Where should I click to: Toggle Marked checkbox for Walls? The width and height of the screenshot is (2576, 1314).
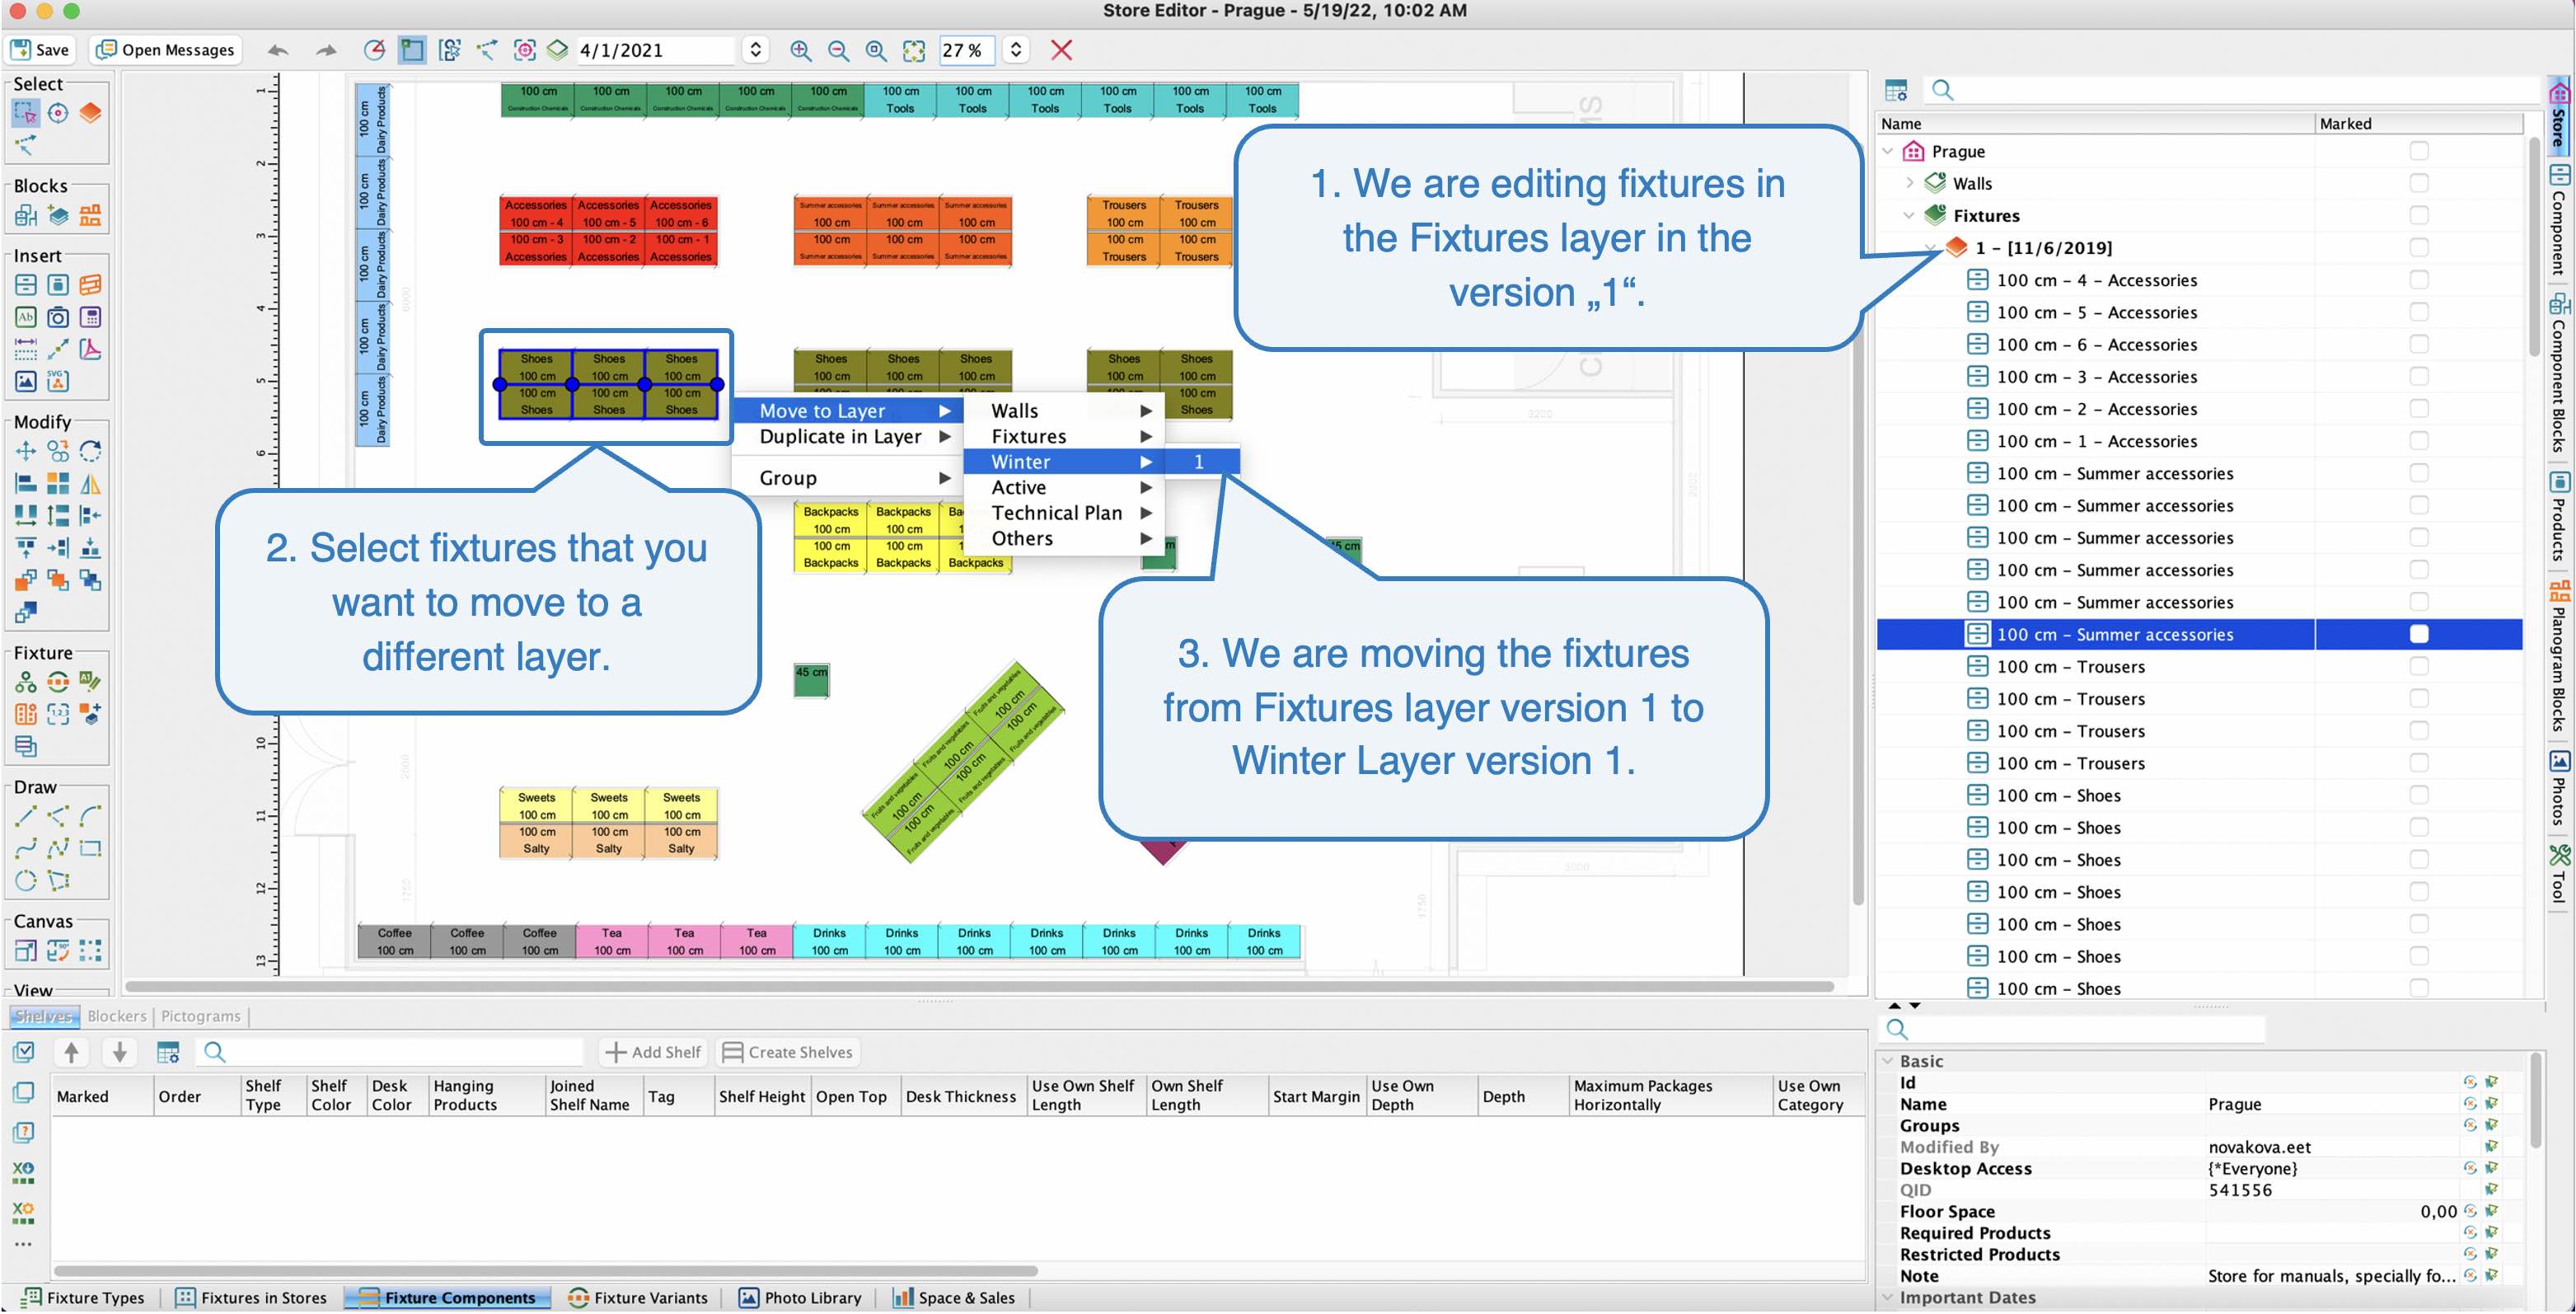(2418, 183)
